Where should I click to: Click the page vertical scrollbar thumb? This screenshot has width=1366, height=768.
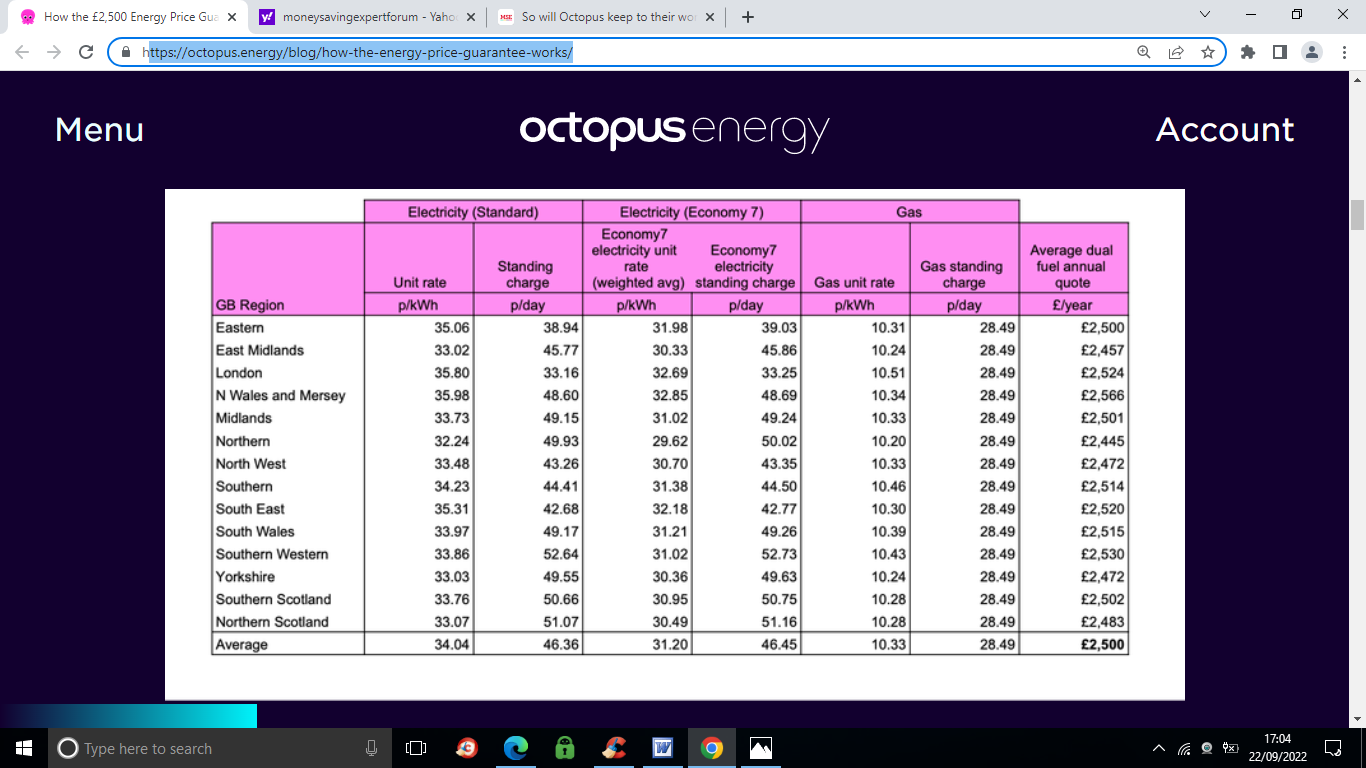coord(1357,214)
